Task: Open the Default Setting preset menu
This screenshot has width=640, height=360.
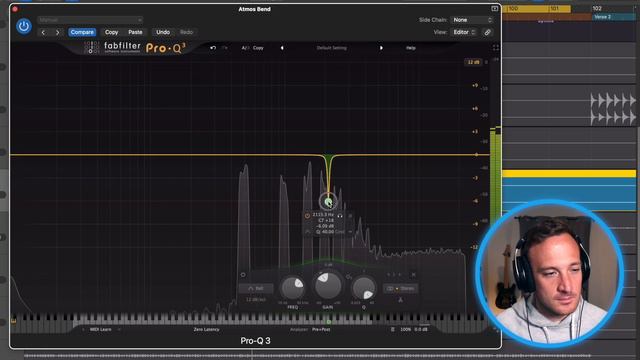Action: (x=331, y=48)
